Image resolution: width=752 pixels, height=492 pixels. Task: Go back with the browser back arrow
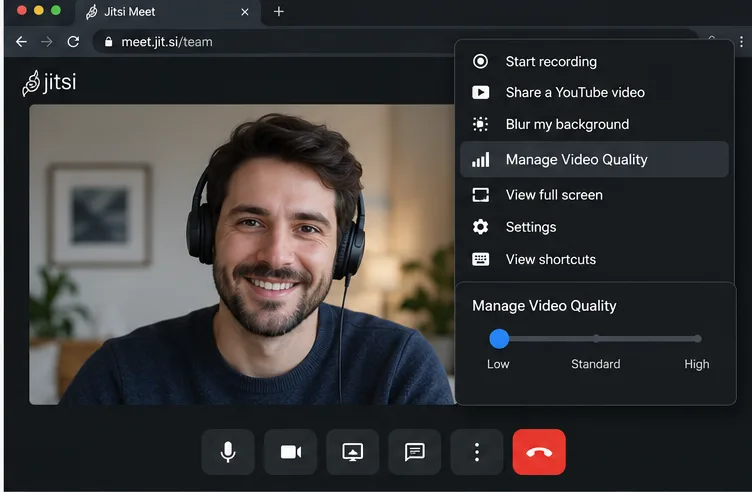pos(21,42)
